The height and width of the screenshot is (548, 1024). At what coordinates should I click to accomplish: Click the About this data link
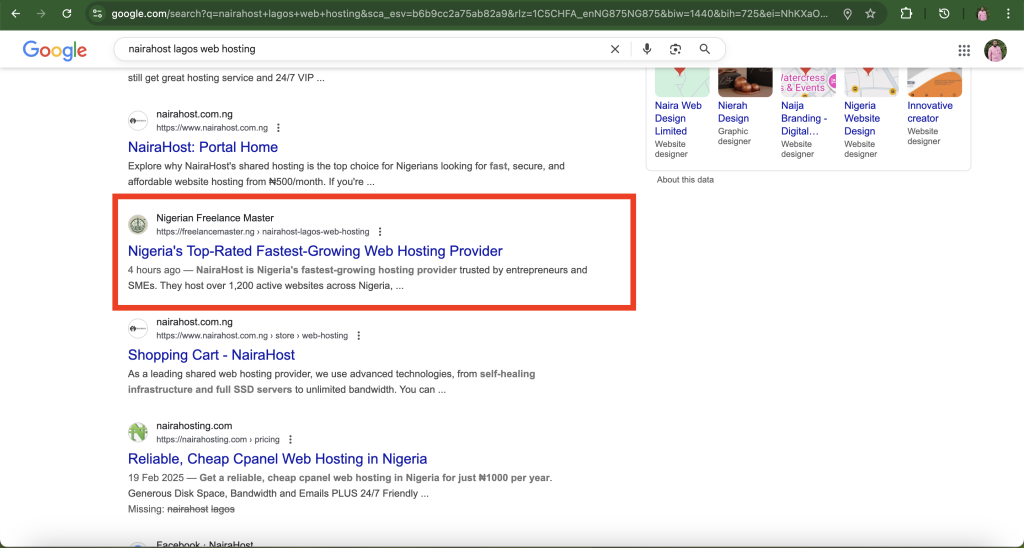click(685, 180)
